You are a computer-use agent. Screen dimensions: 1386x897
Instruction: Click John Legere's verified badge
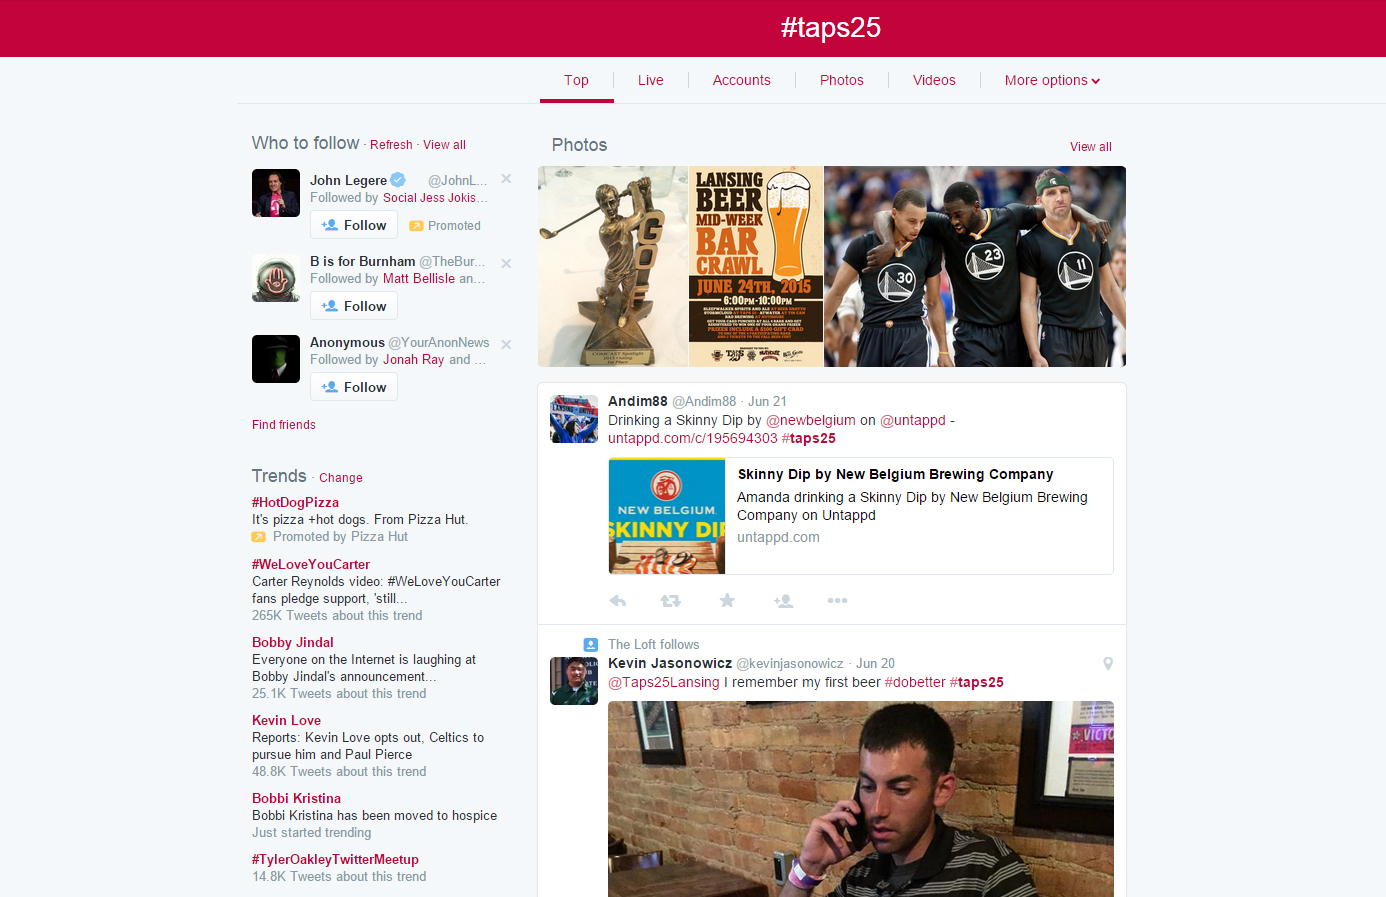[x=398, y=180]
